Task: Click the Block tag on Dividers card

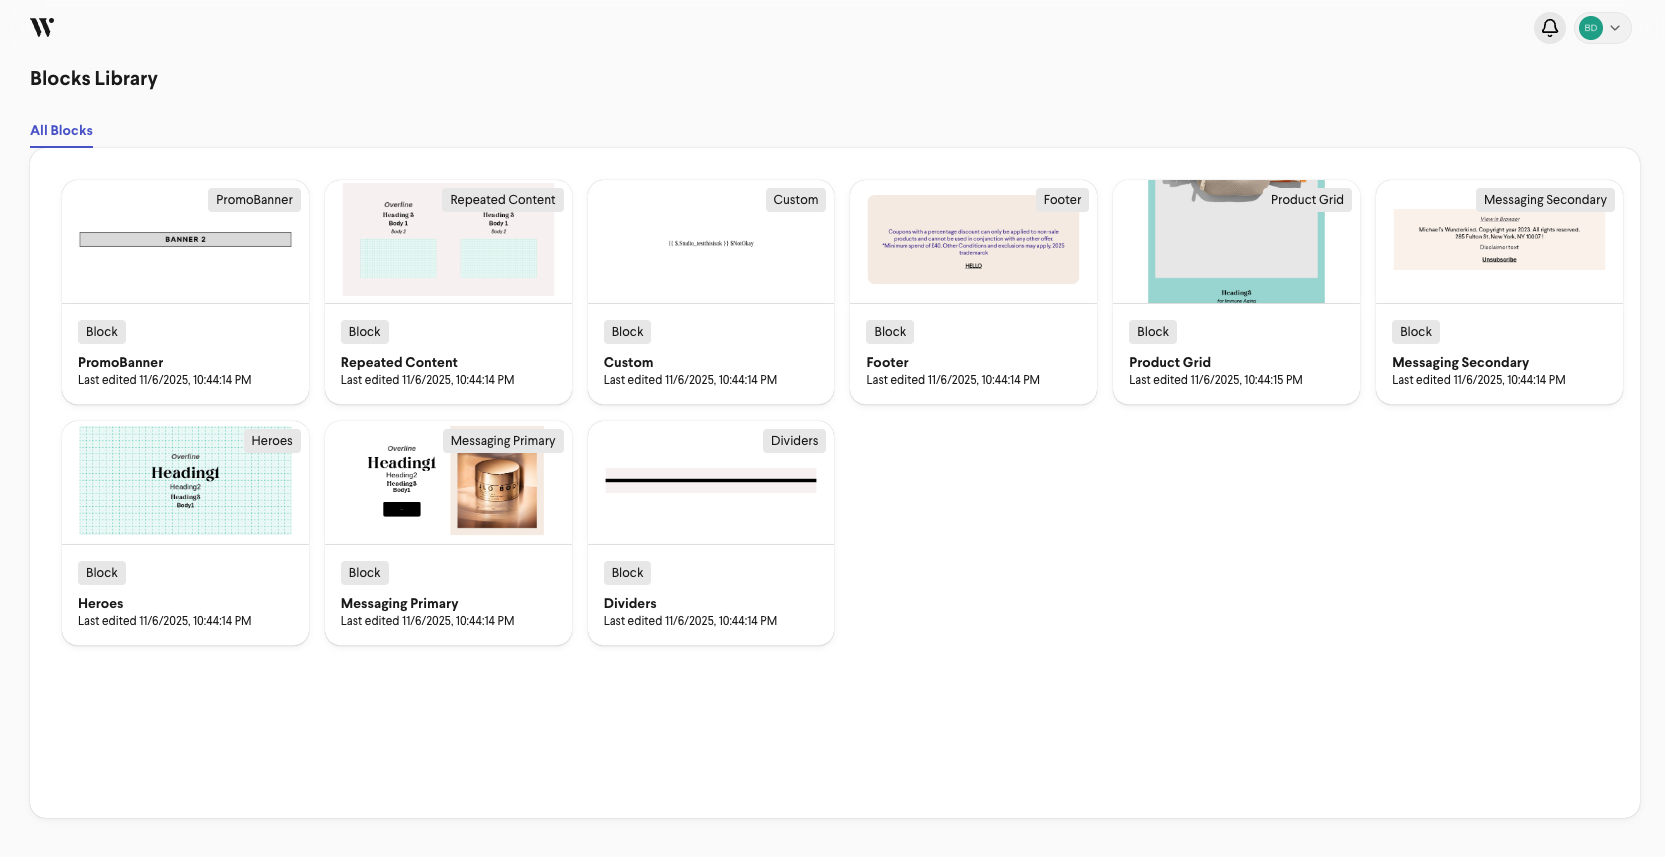Action: coord(627,573)
